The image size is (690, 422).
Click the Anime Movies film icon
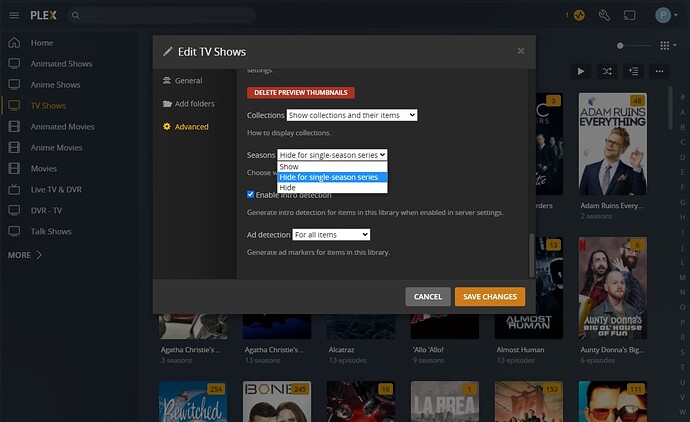click(x=14, y=147)
